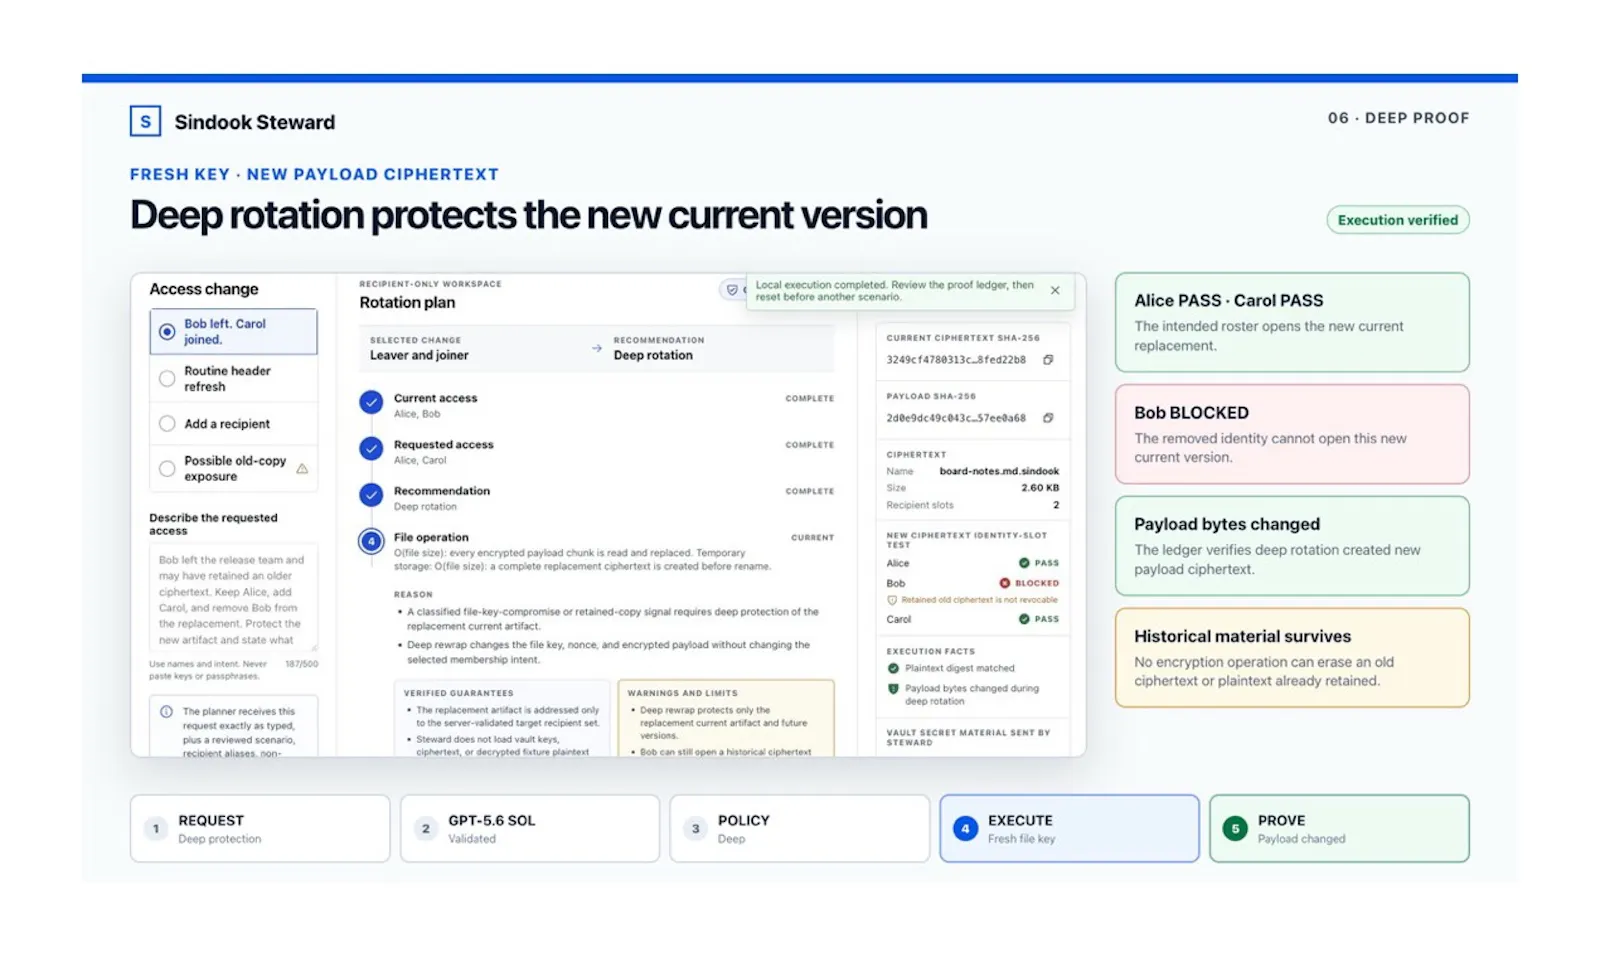Viewport: 1600px width, 957px height.
Task: Copy the payload SHA-256 hash
Action: (1048, 418)
